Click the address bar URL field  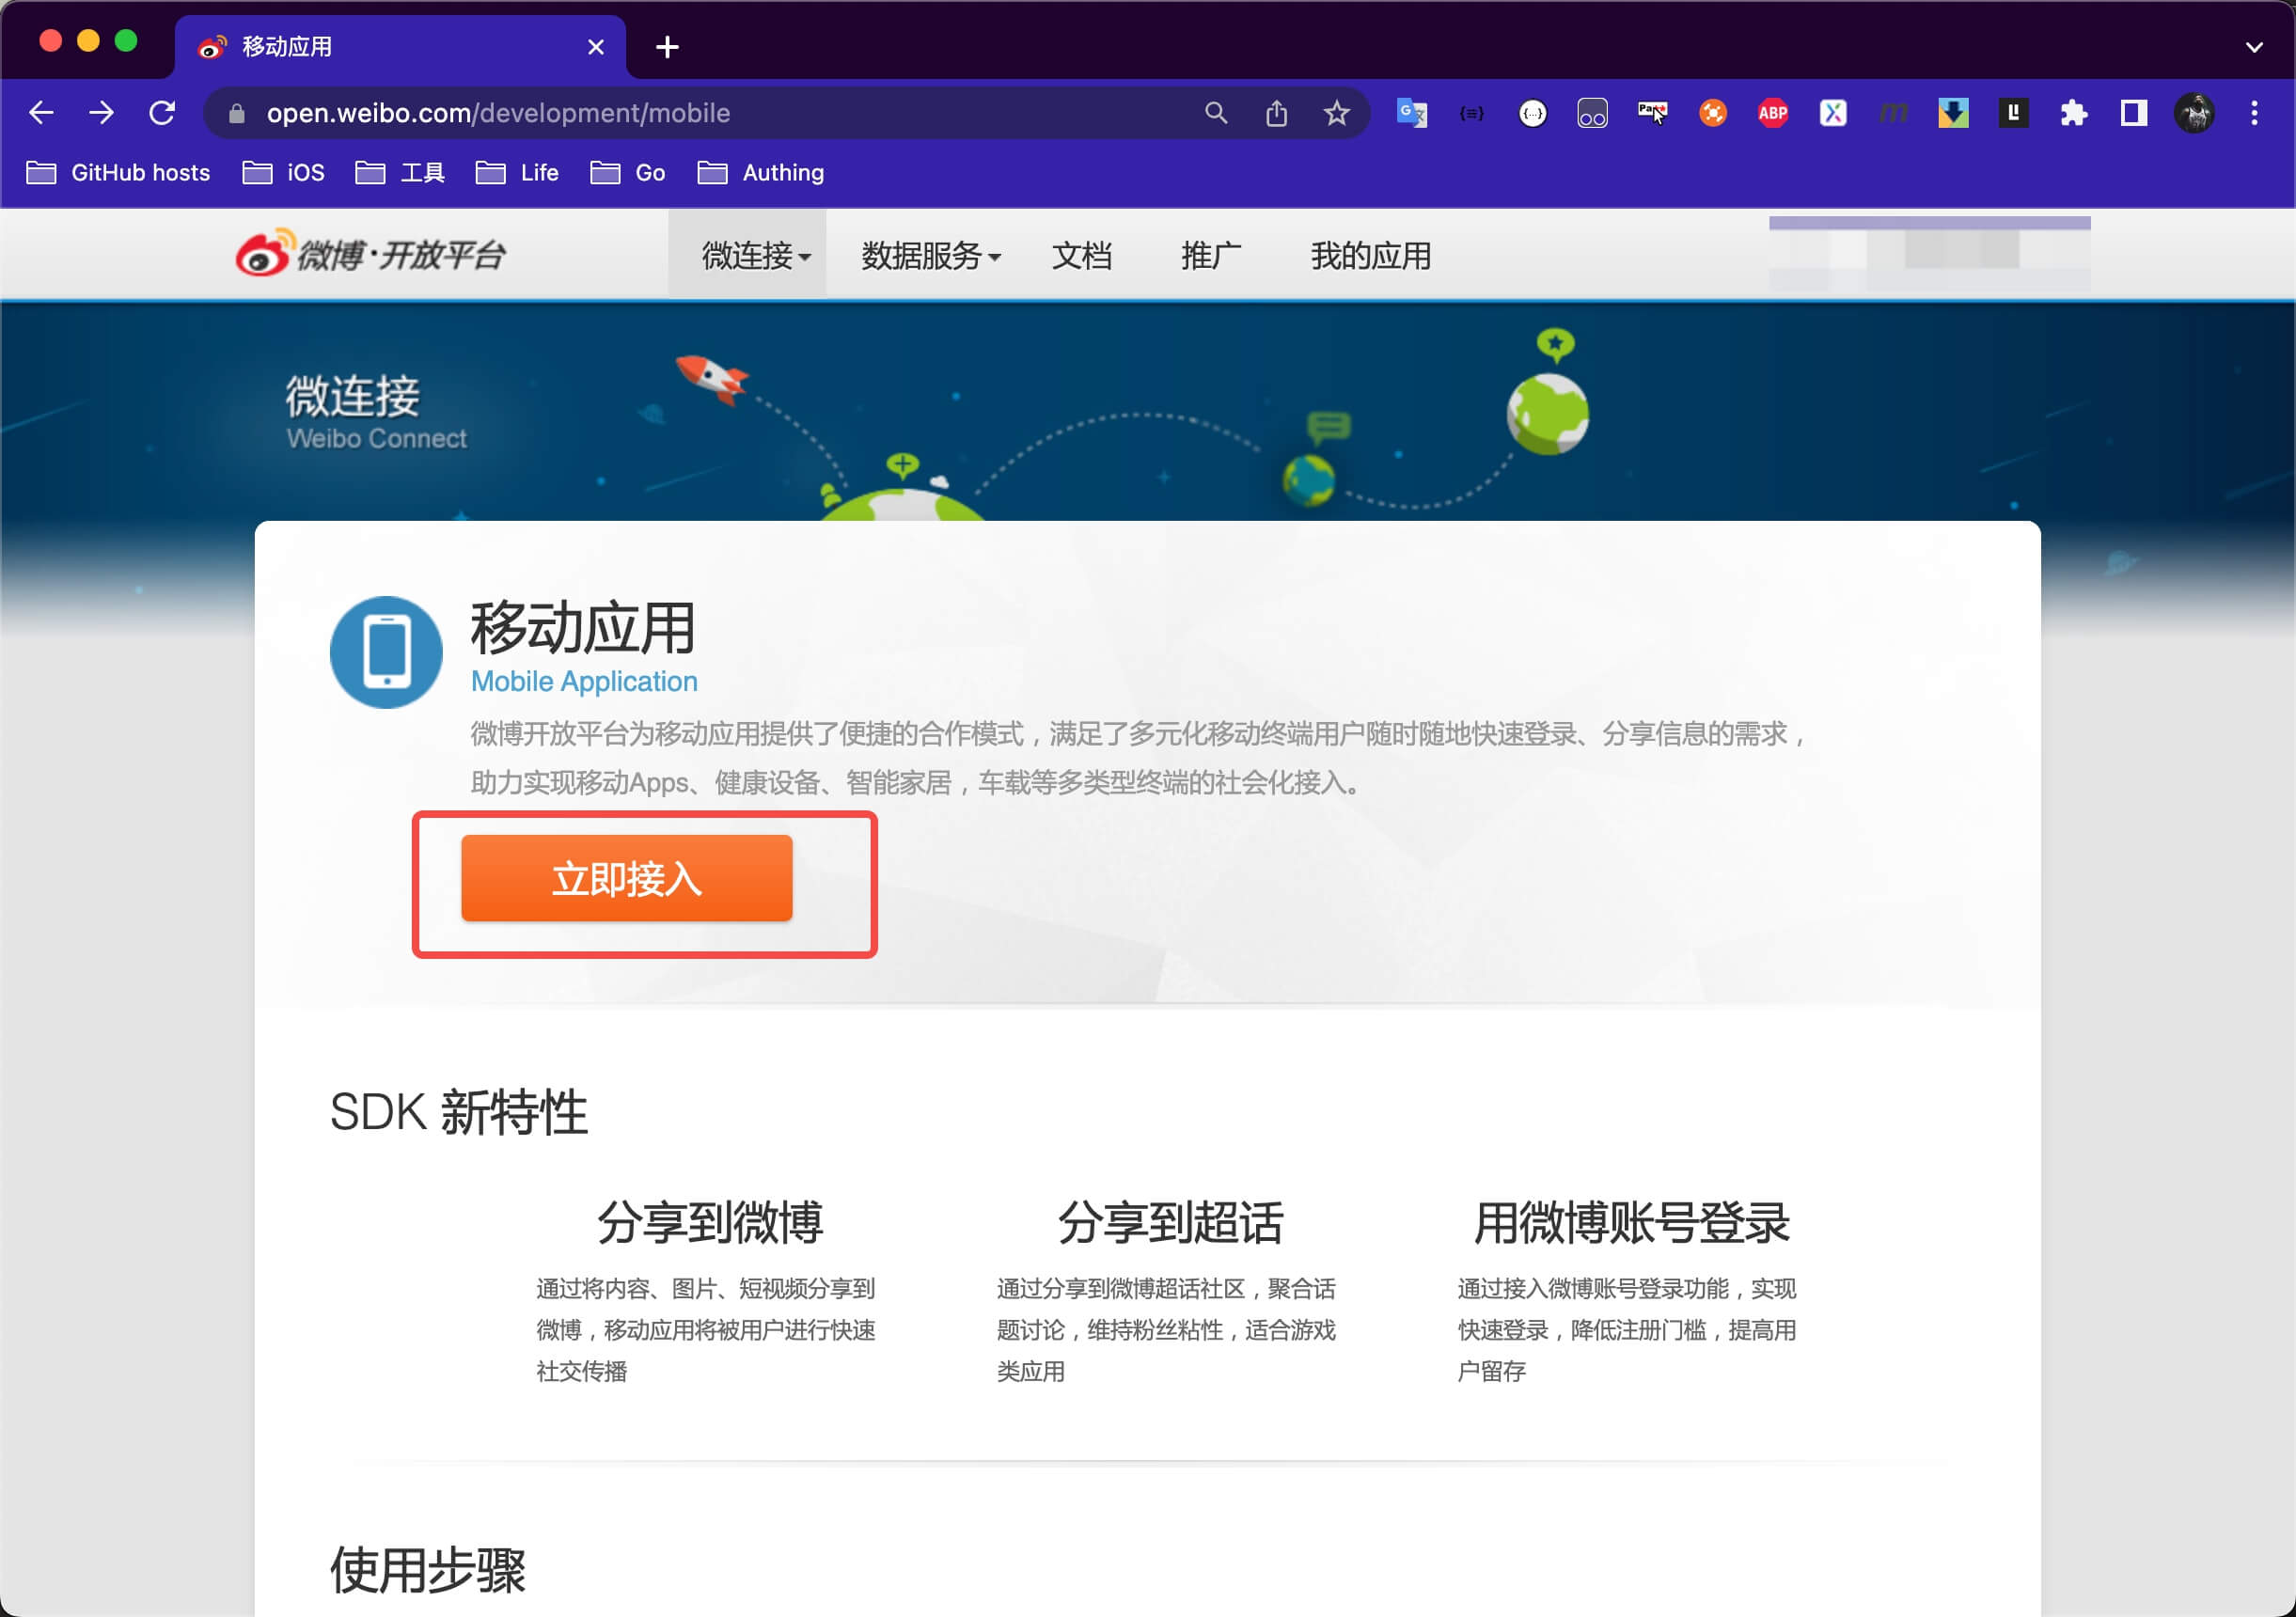(x=700, y=113)
